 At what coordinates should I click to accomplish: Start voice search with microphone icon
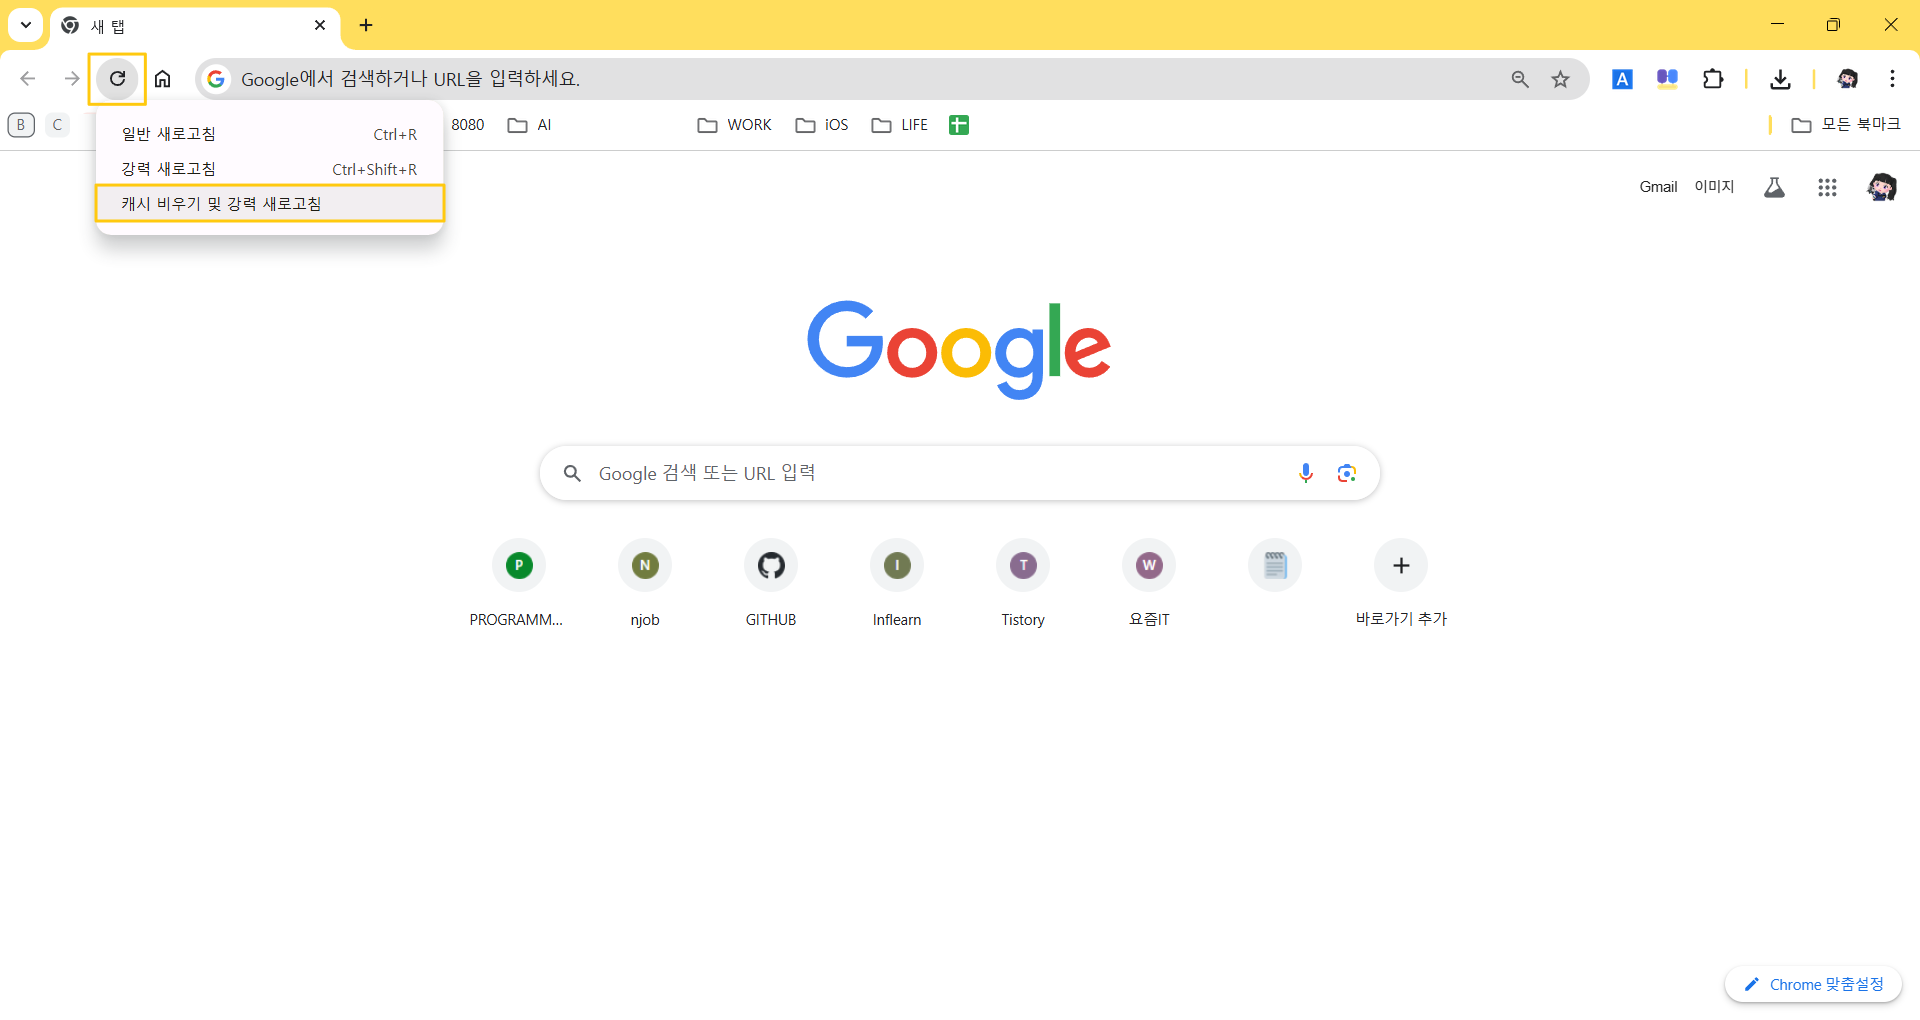(x=1305, y=473)
